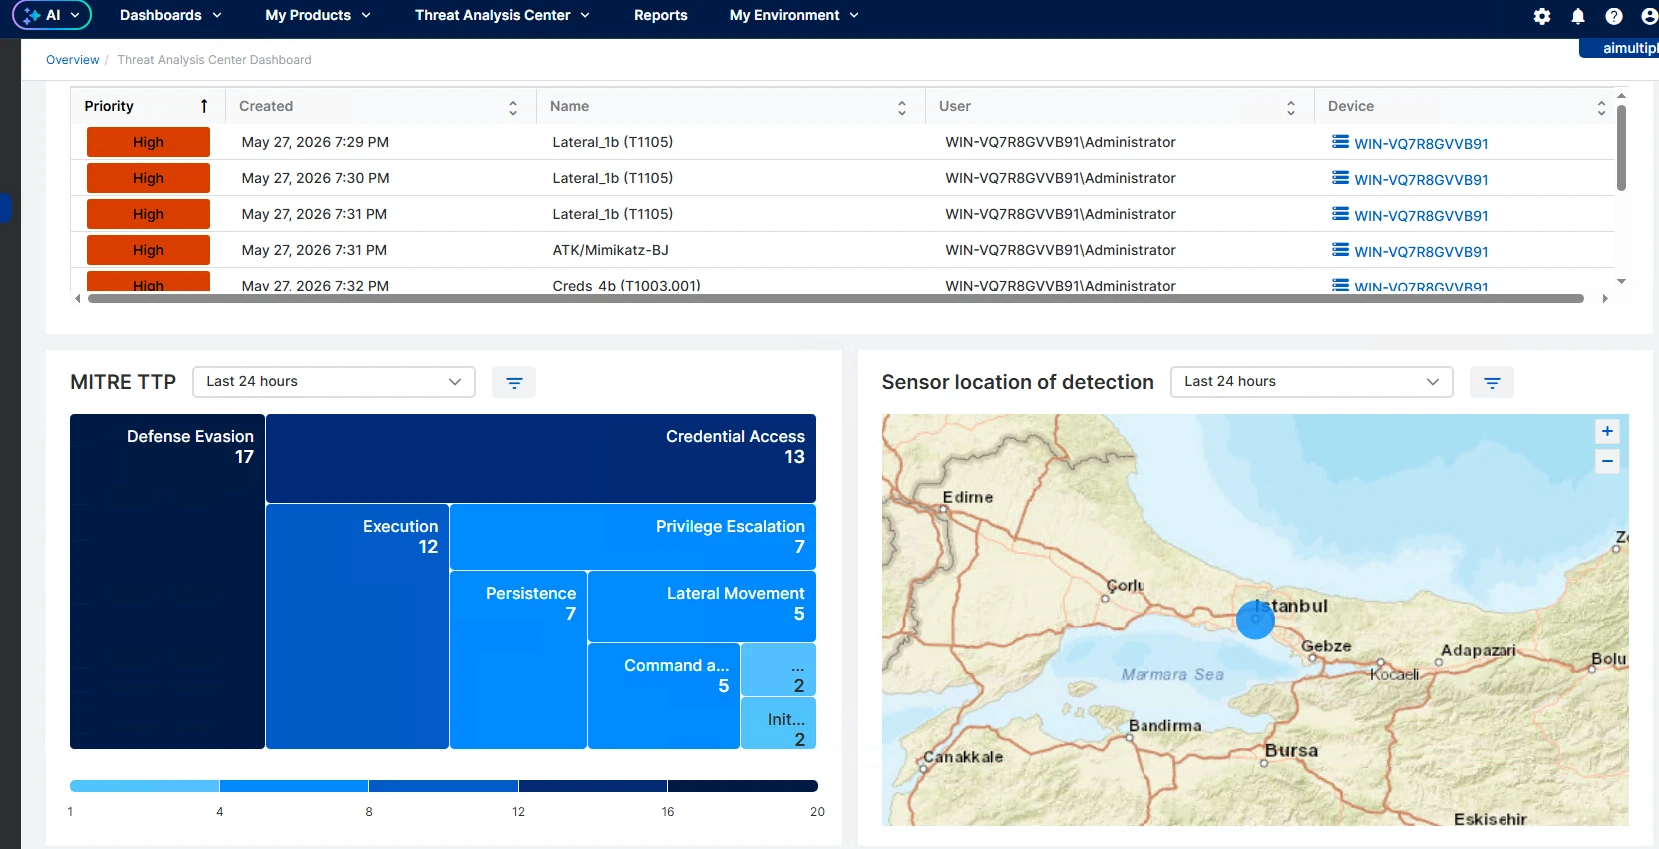
Task: Select the Command a... treemap tile
Action: (x=664, y=696)
